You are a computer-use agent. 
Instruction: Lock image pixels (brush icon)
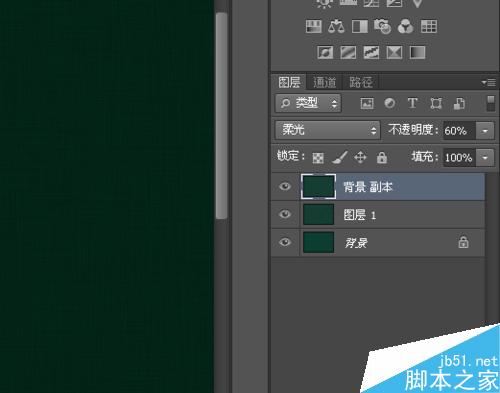point(339,157)
